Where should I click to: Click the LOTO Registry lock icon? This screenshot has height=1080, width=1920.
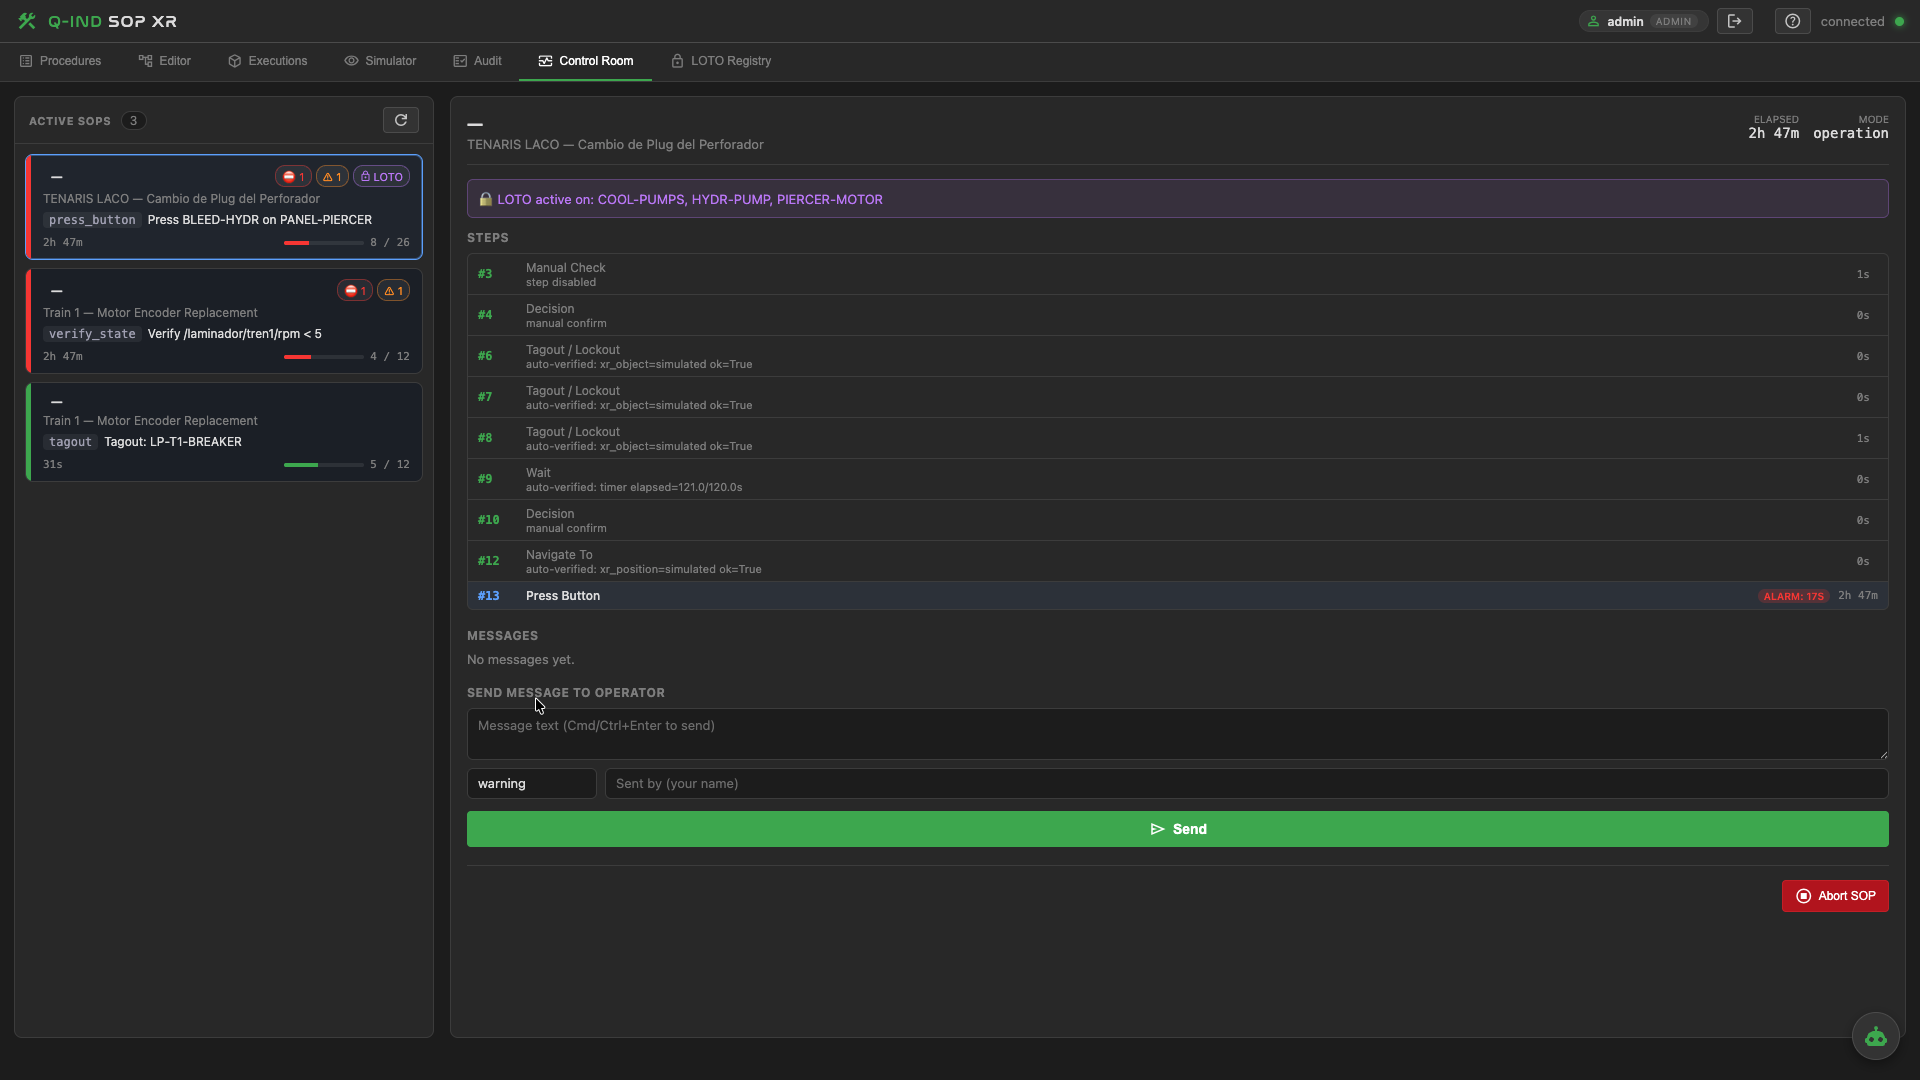[677, 61]
